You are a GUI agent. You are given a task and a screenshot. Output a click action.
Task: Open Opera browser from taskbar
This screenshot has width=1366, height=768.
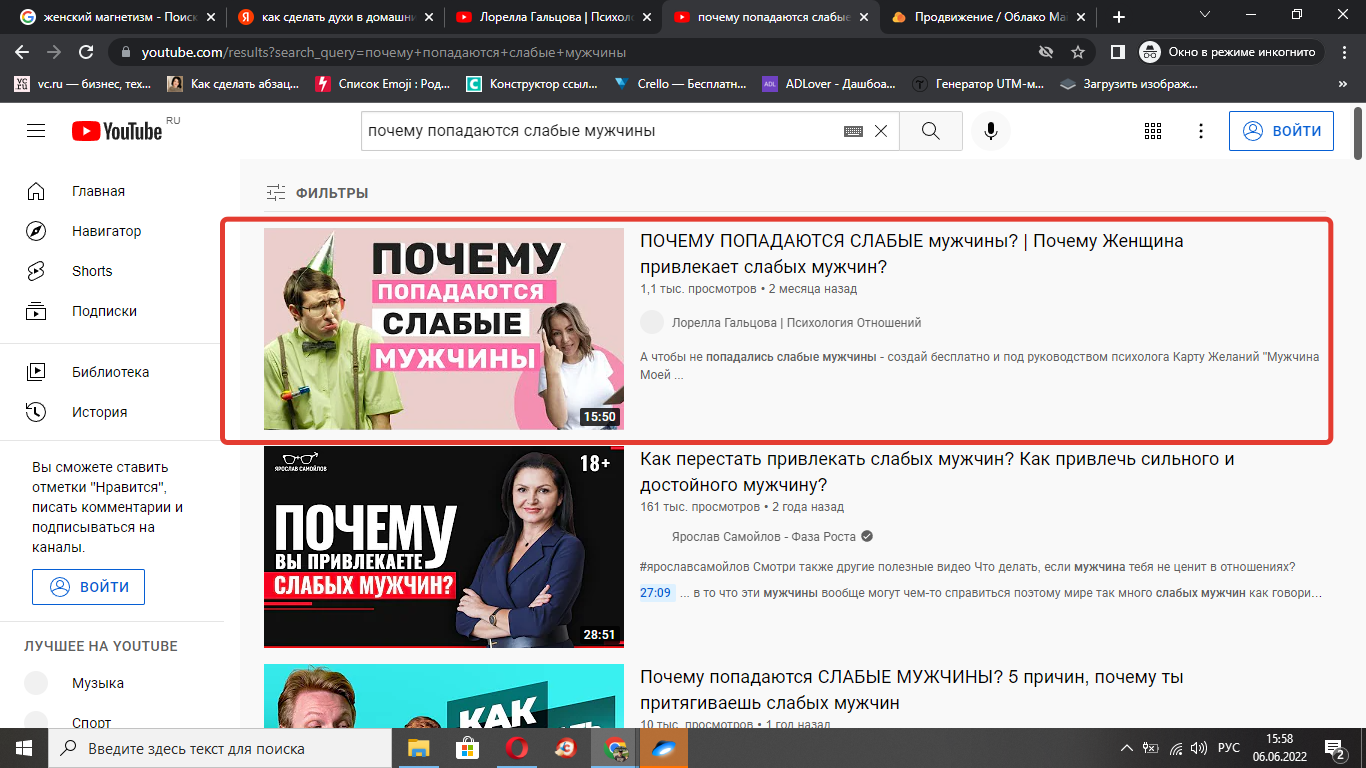pos(517,748)
